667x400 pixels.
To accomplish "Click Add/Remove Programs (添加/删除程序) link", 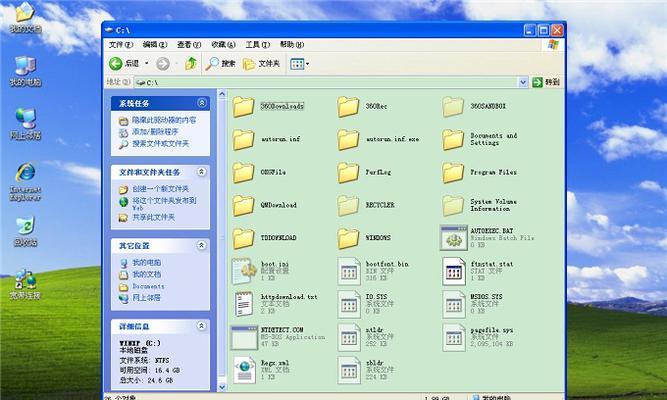I will [155, 132].
